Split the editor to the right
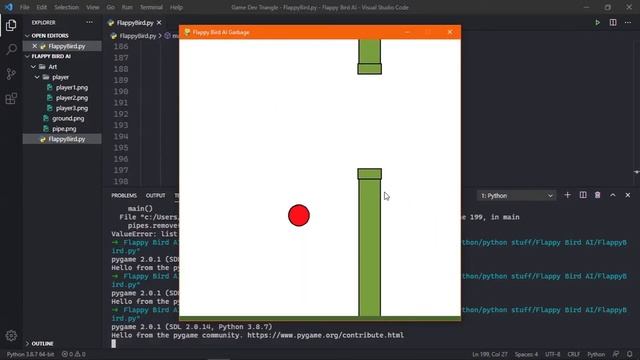The width and height of the screenshot is (640, 360). click(613, 22)
